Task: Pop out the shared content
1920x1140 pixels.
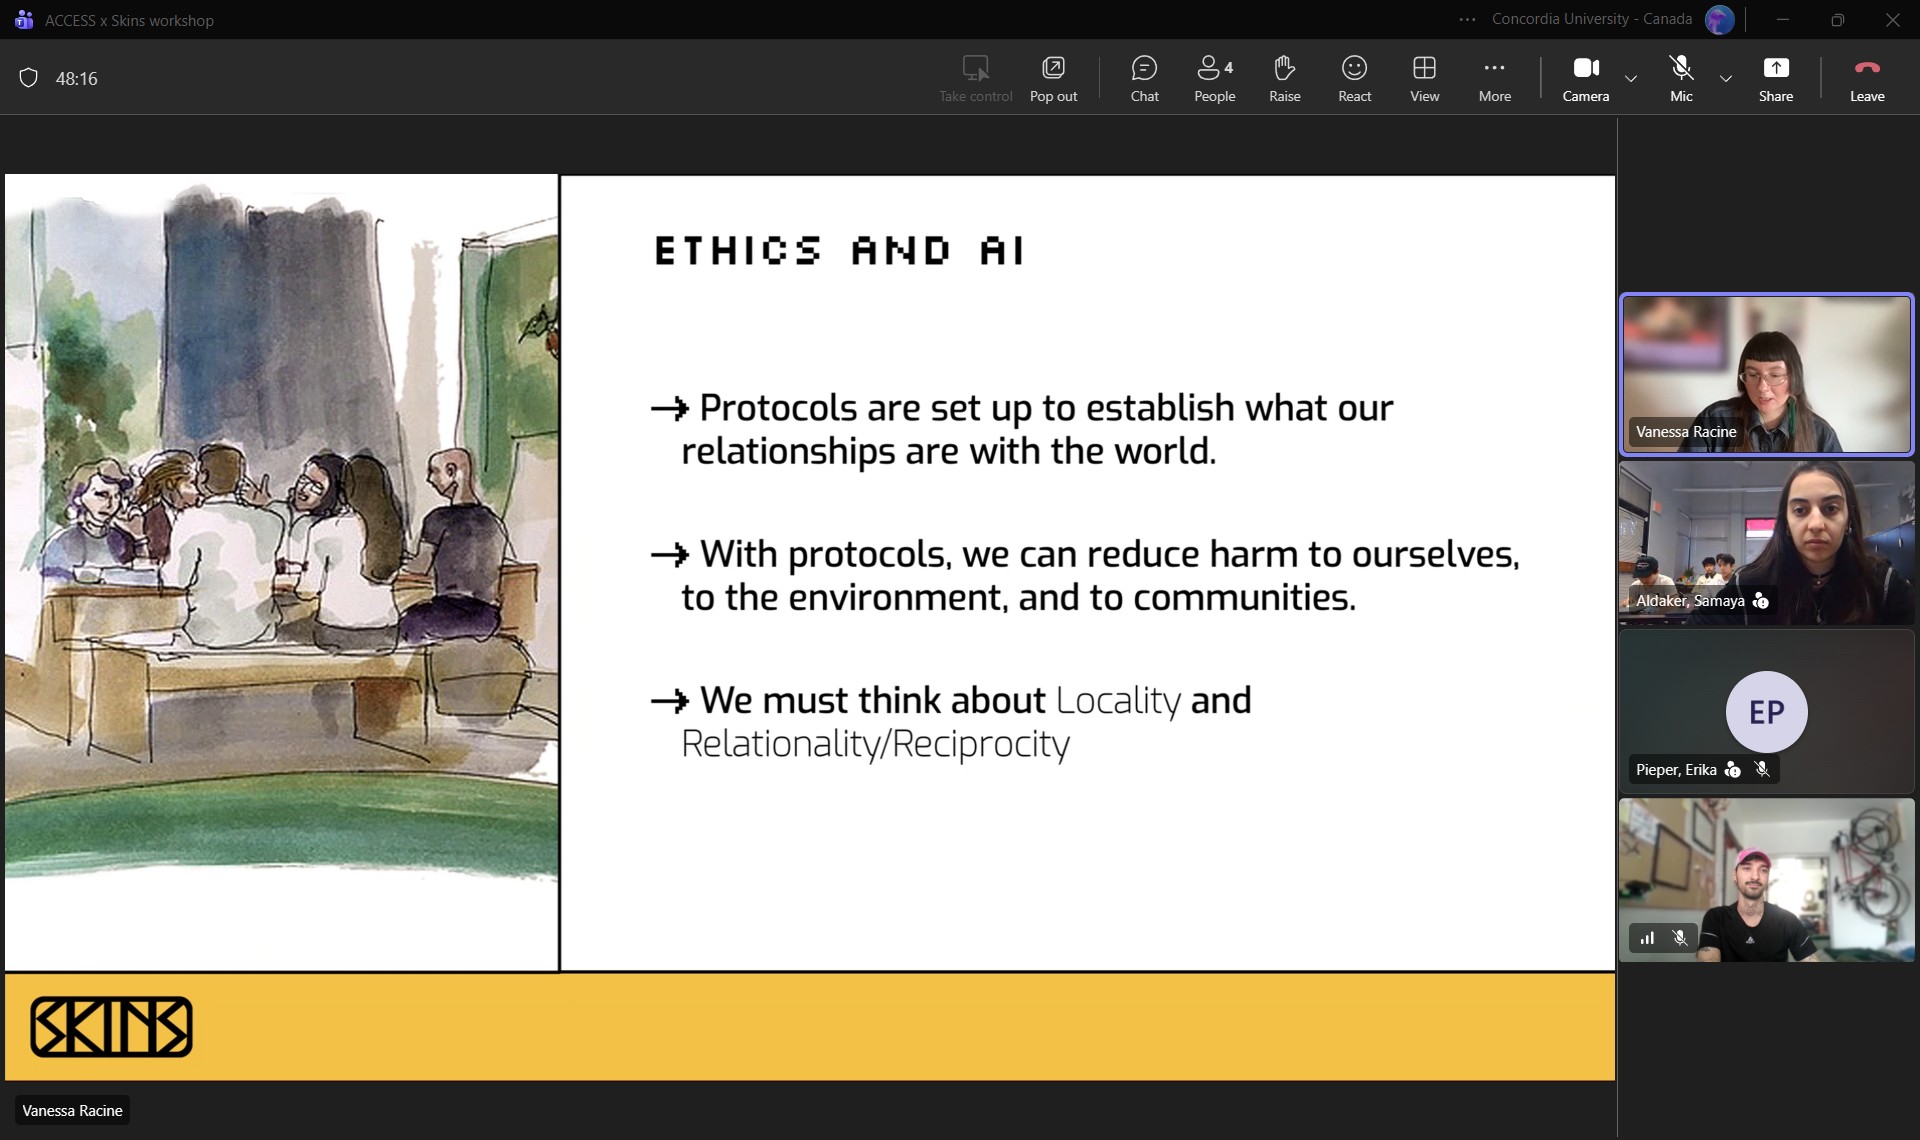Action: coord(1053,78)
